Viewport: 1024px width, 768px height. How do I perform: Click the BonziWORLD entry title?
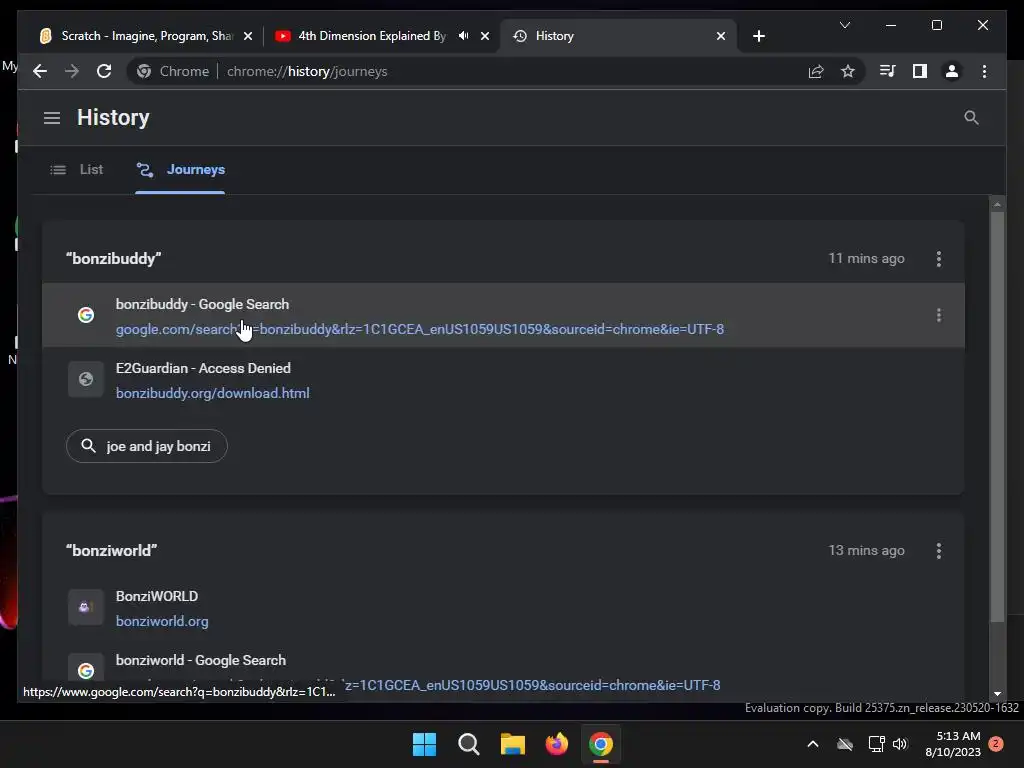tap(157, 596)
